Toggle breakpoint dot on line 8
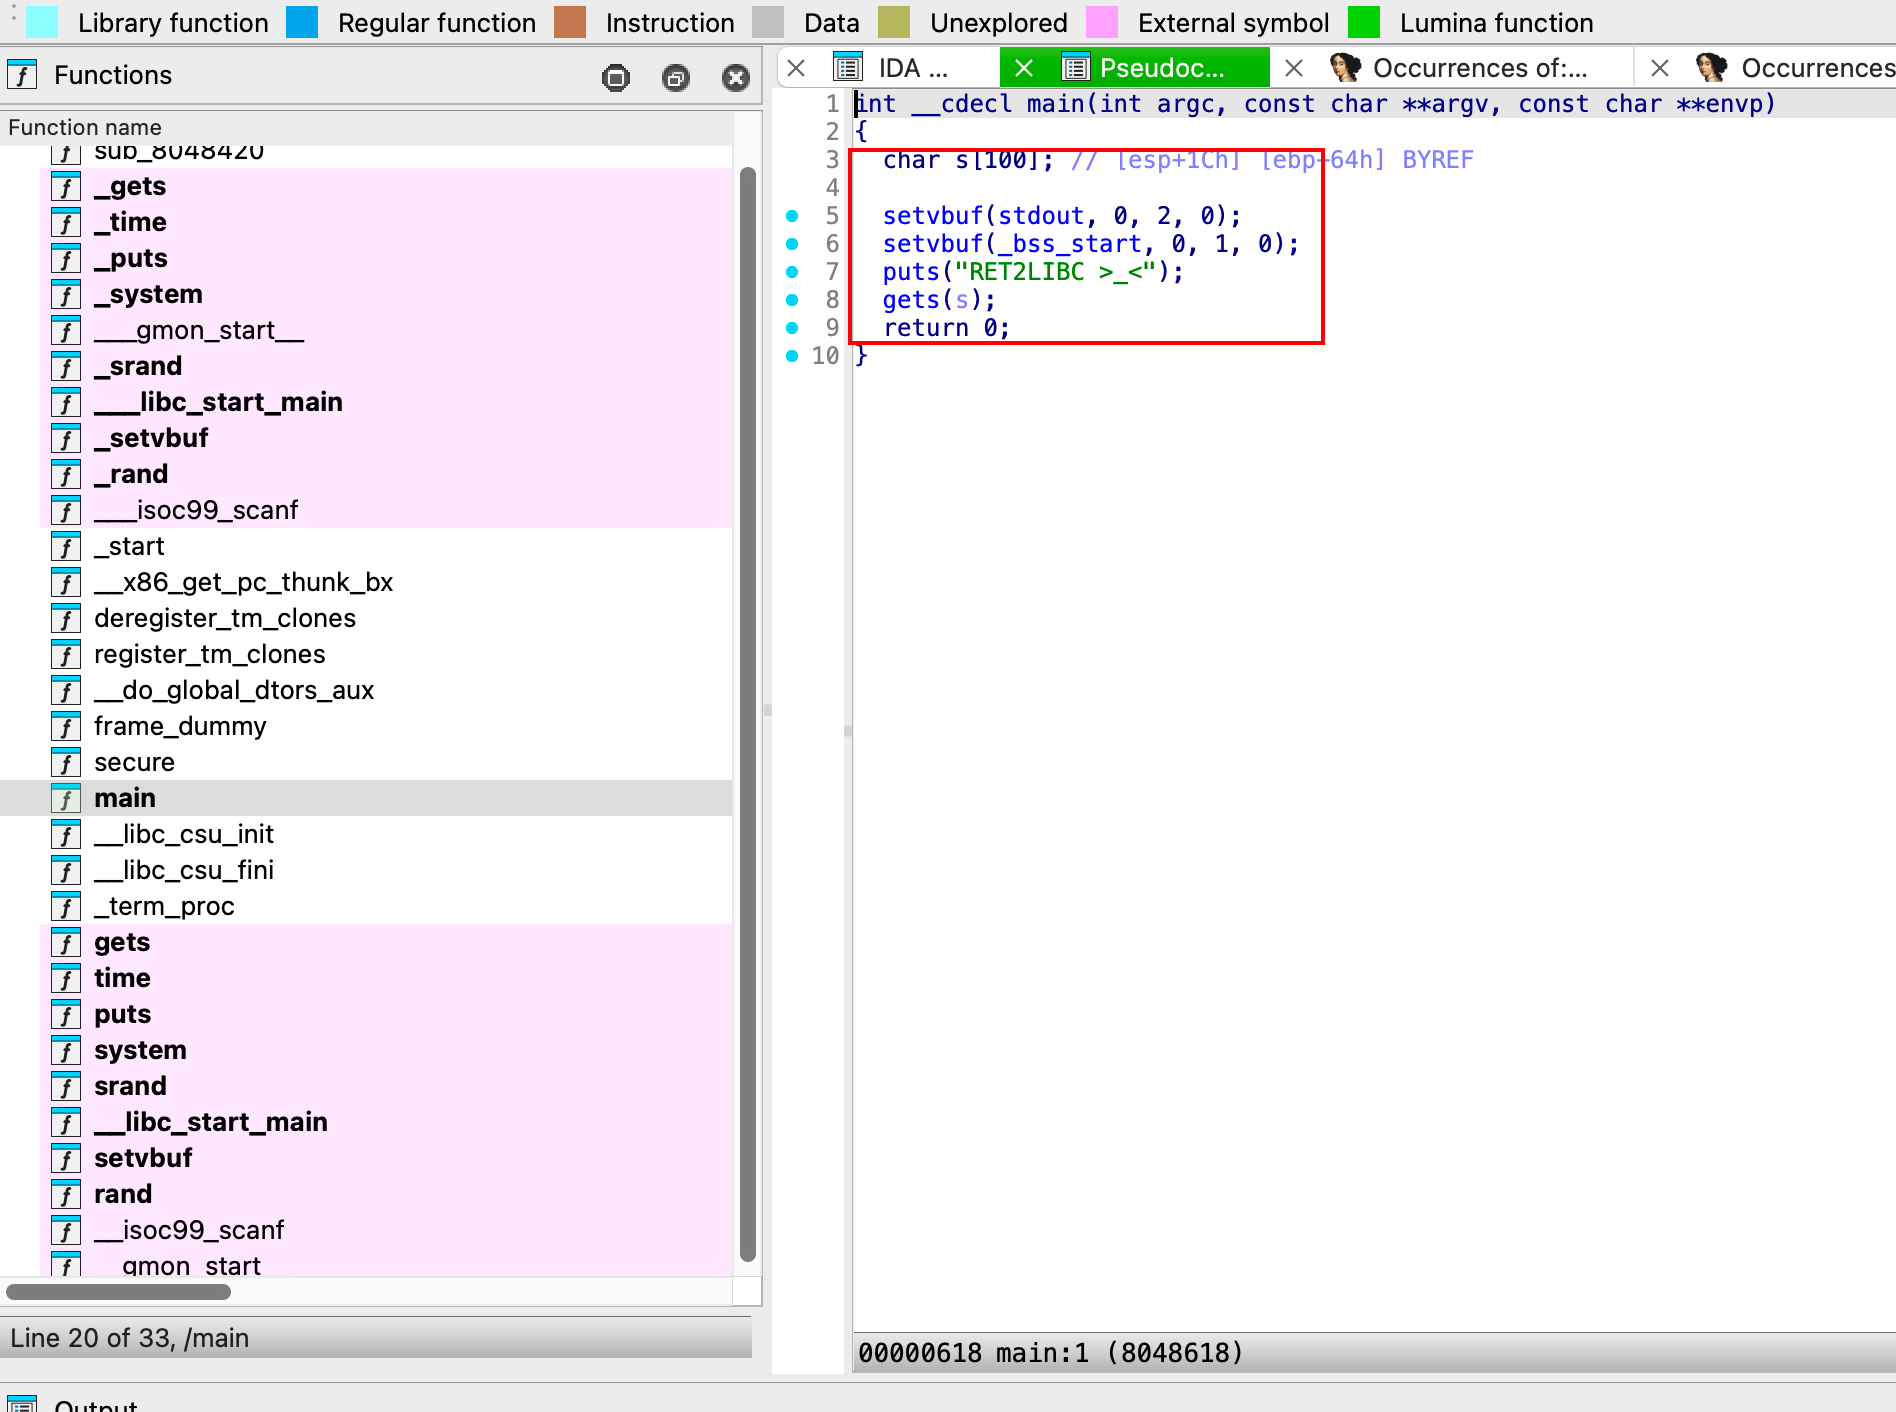Screen dimensions: 1896x1412 792,300
